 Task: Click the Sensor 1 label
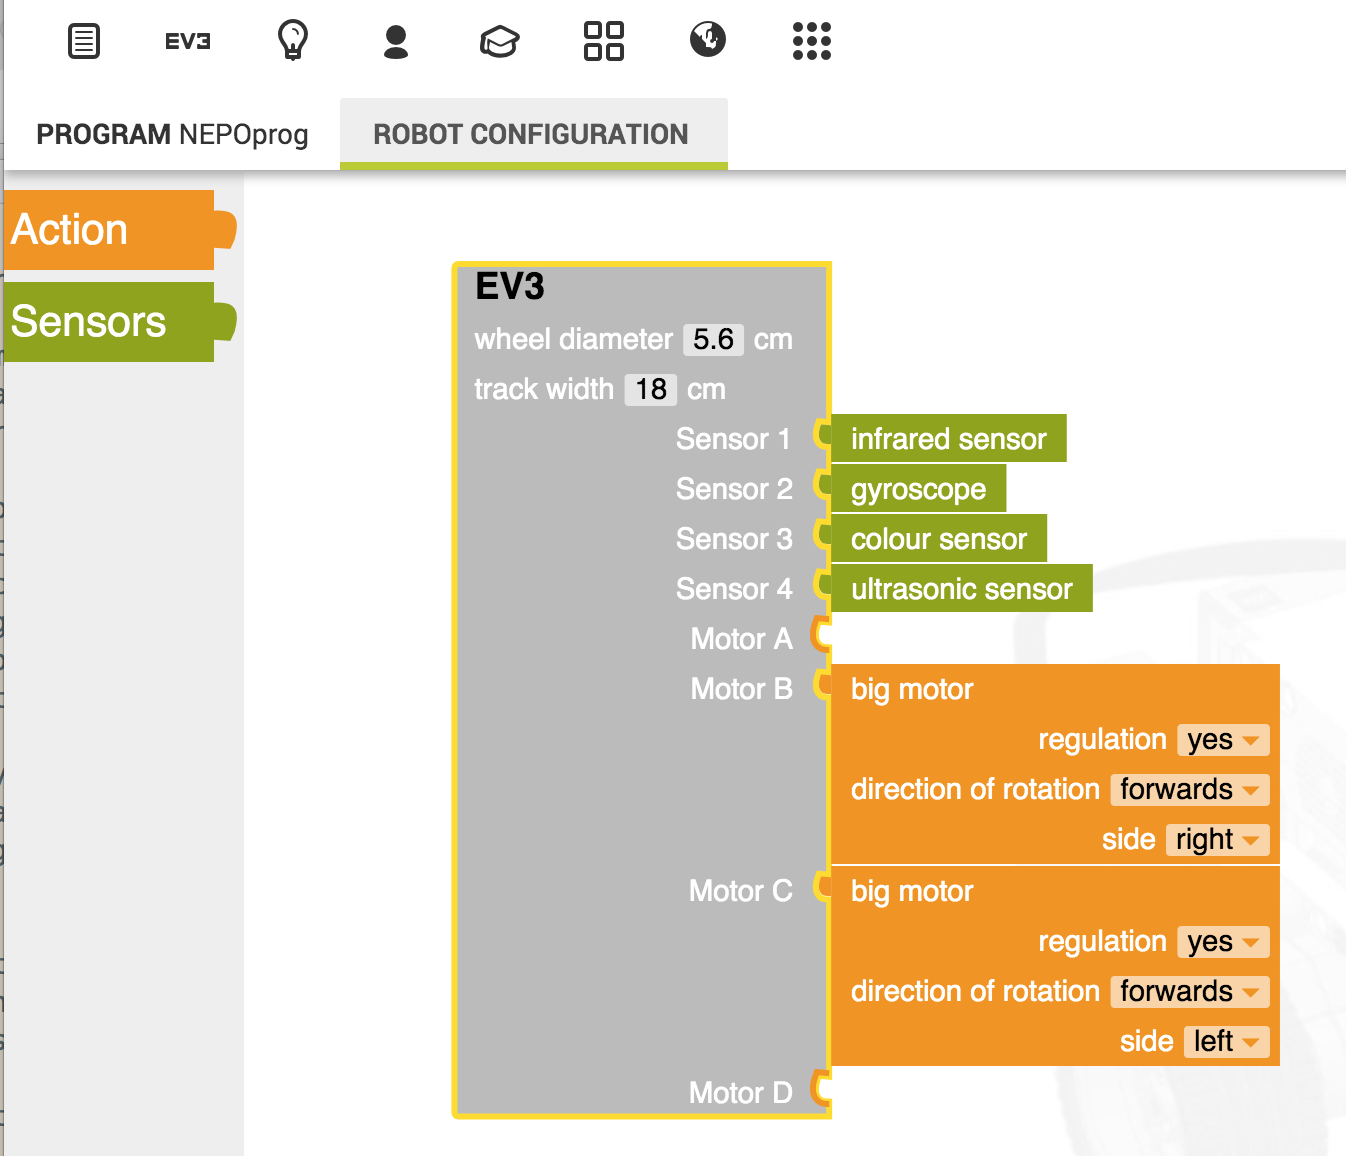pos(733,439)
